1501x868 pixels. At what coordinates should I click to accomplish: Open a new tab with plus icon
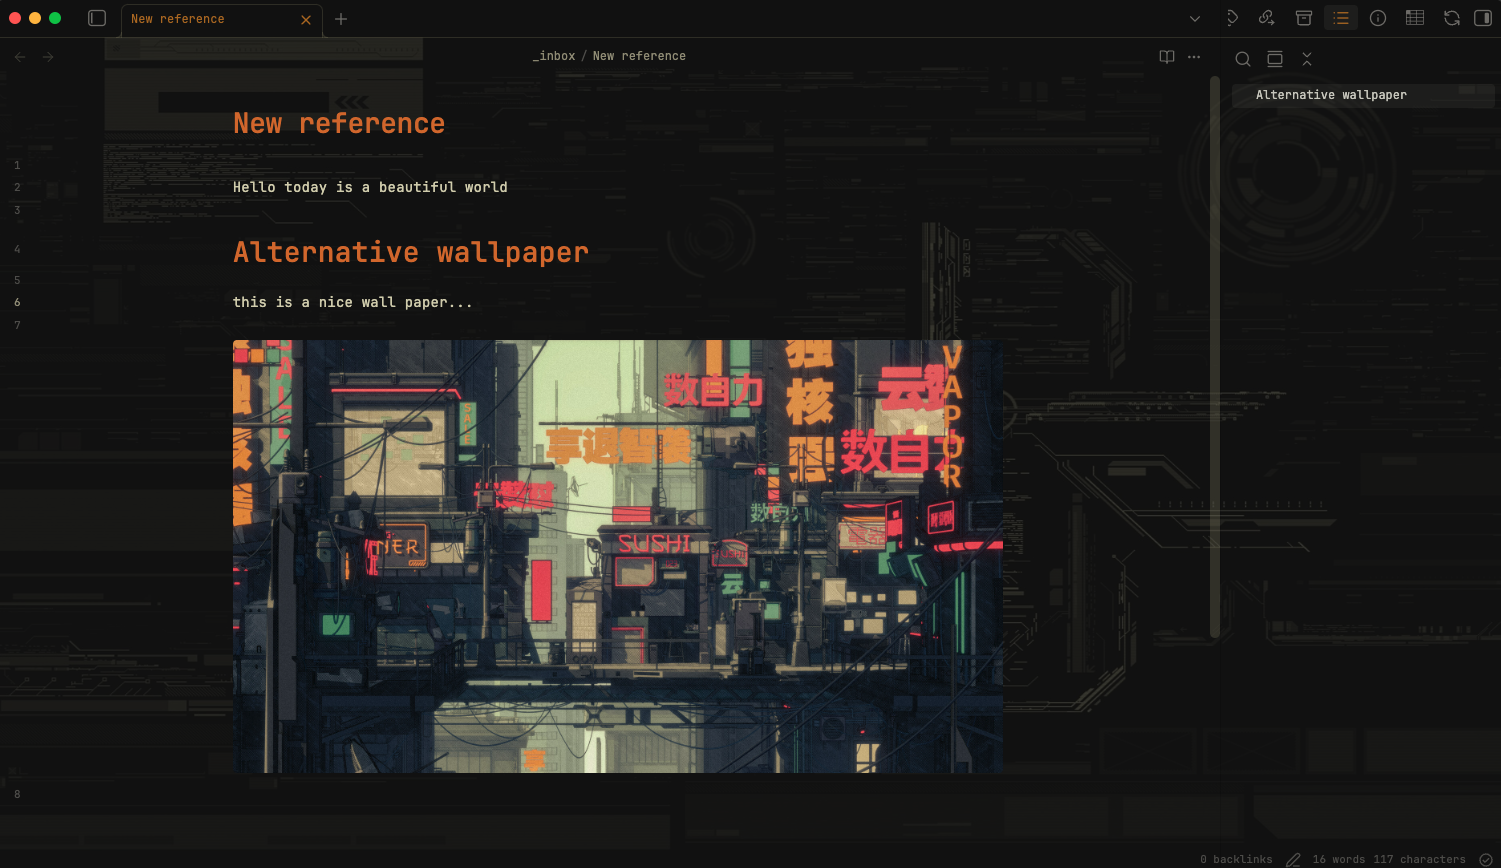pos(341,18)
